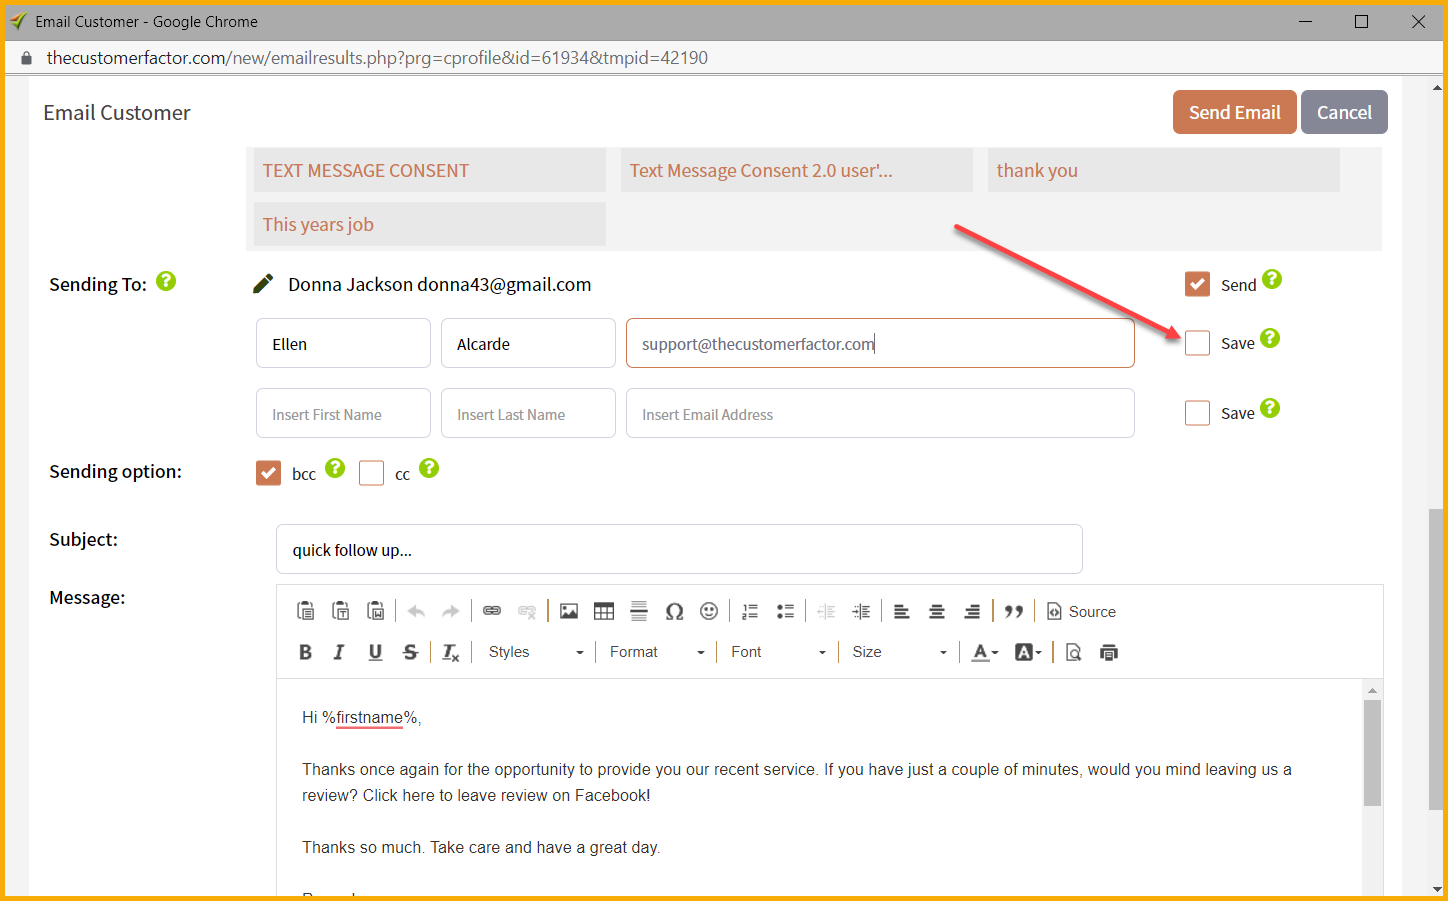1448x901 pixels.
Task: Align text right in editor
Action: [x=972, y=611]
